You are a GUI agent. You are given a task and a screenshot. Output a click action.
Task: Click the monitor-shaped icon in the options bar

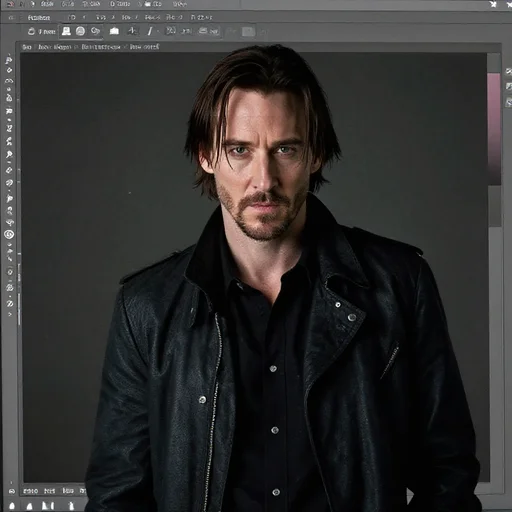pos(66,31)
